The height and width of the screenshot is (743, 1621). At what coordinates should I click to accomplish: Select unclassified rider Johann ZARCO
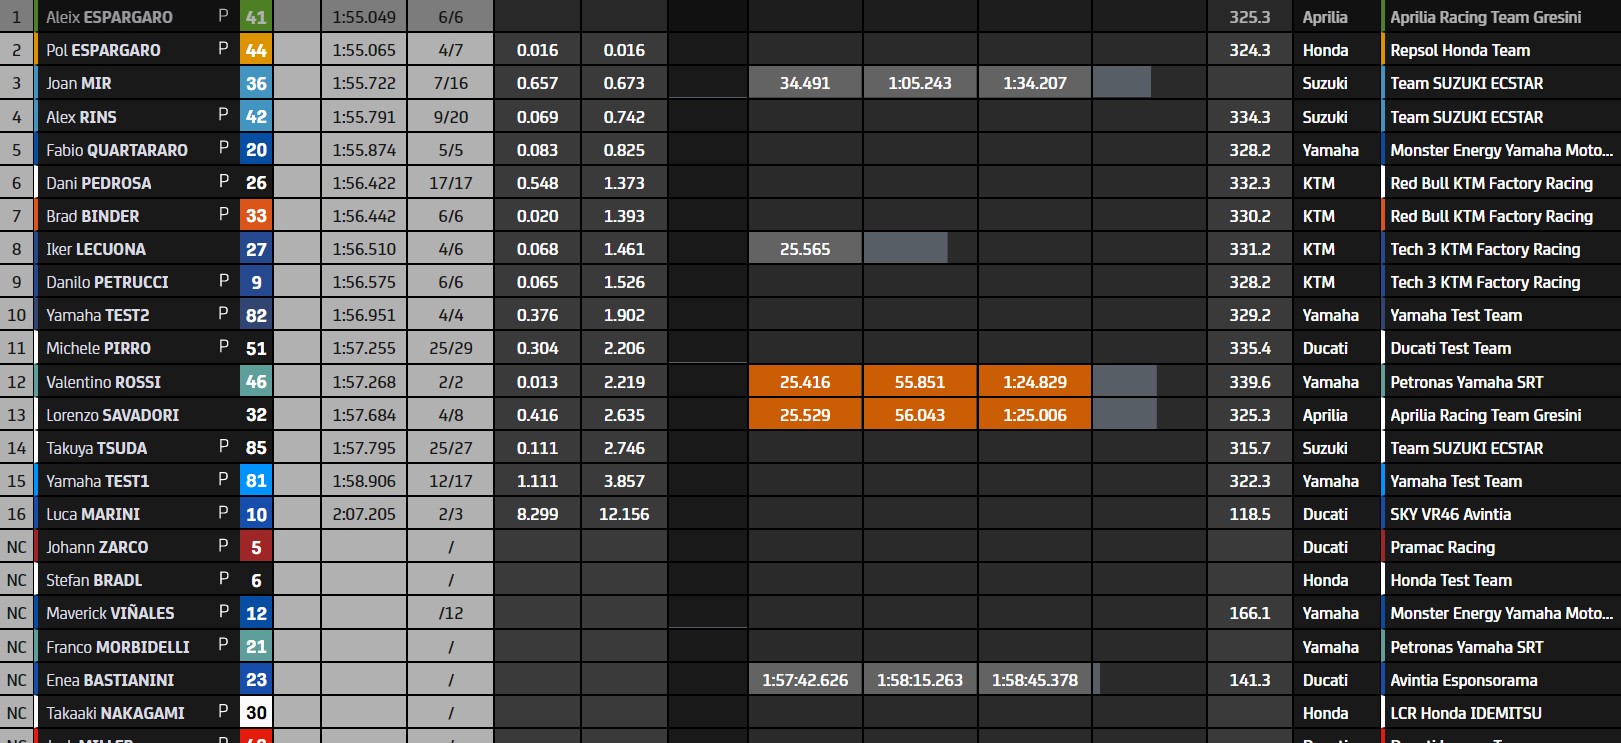(x=97, y=547)
